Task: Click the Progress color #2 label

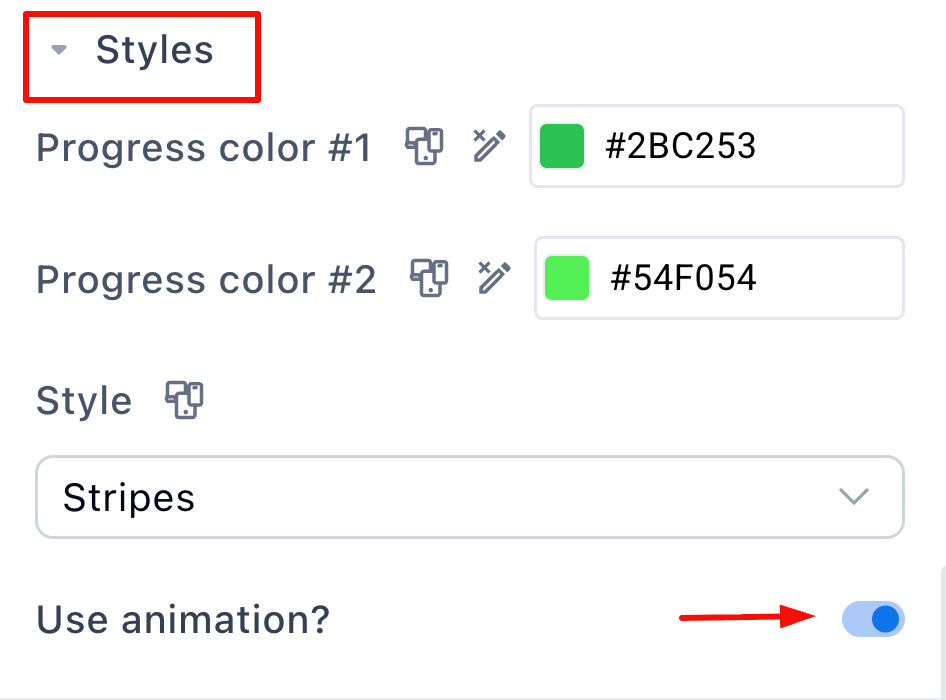Action: pyautogui.click(x=206, y=280)
